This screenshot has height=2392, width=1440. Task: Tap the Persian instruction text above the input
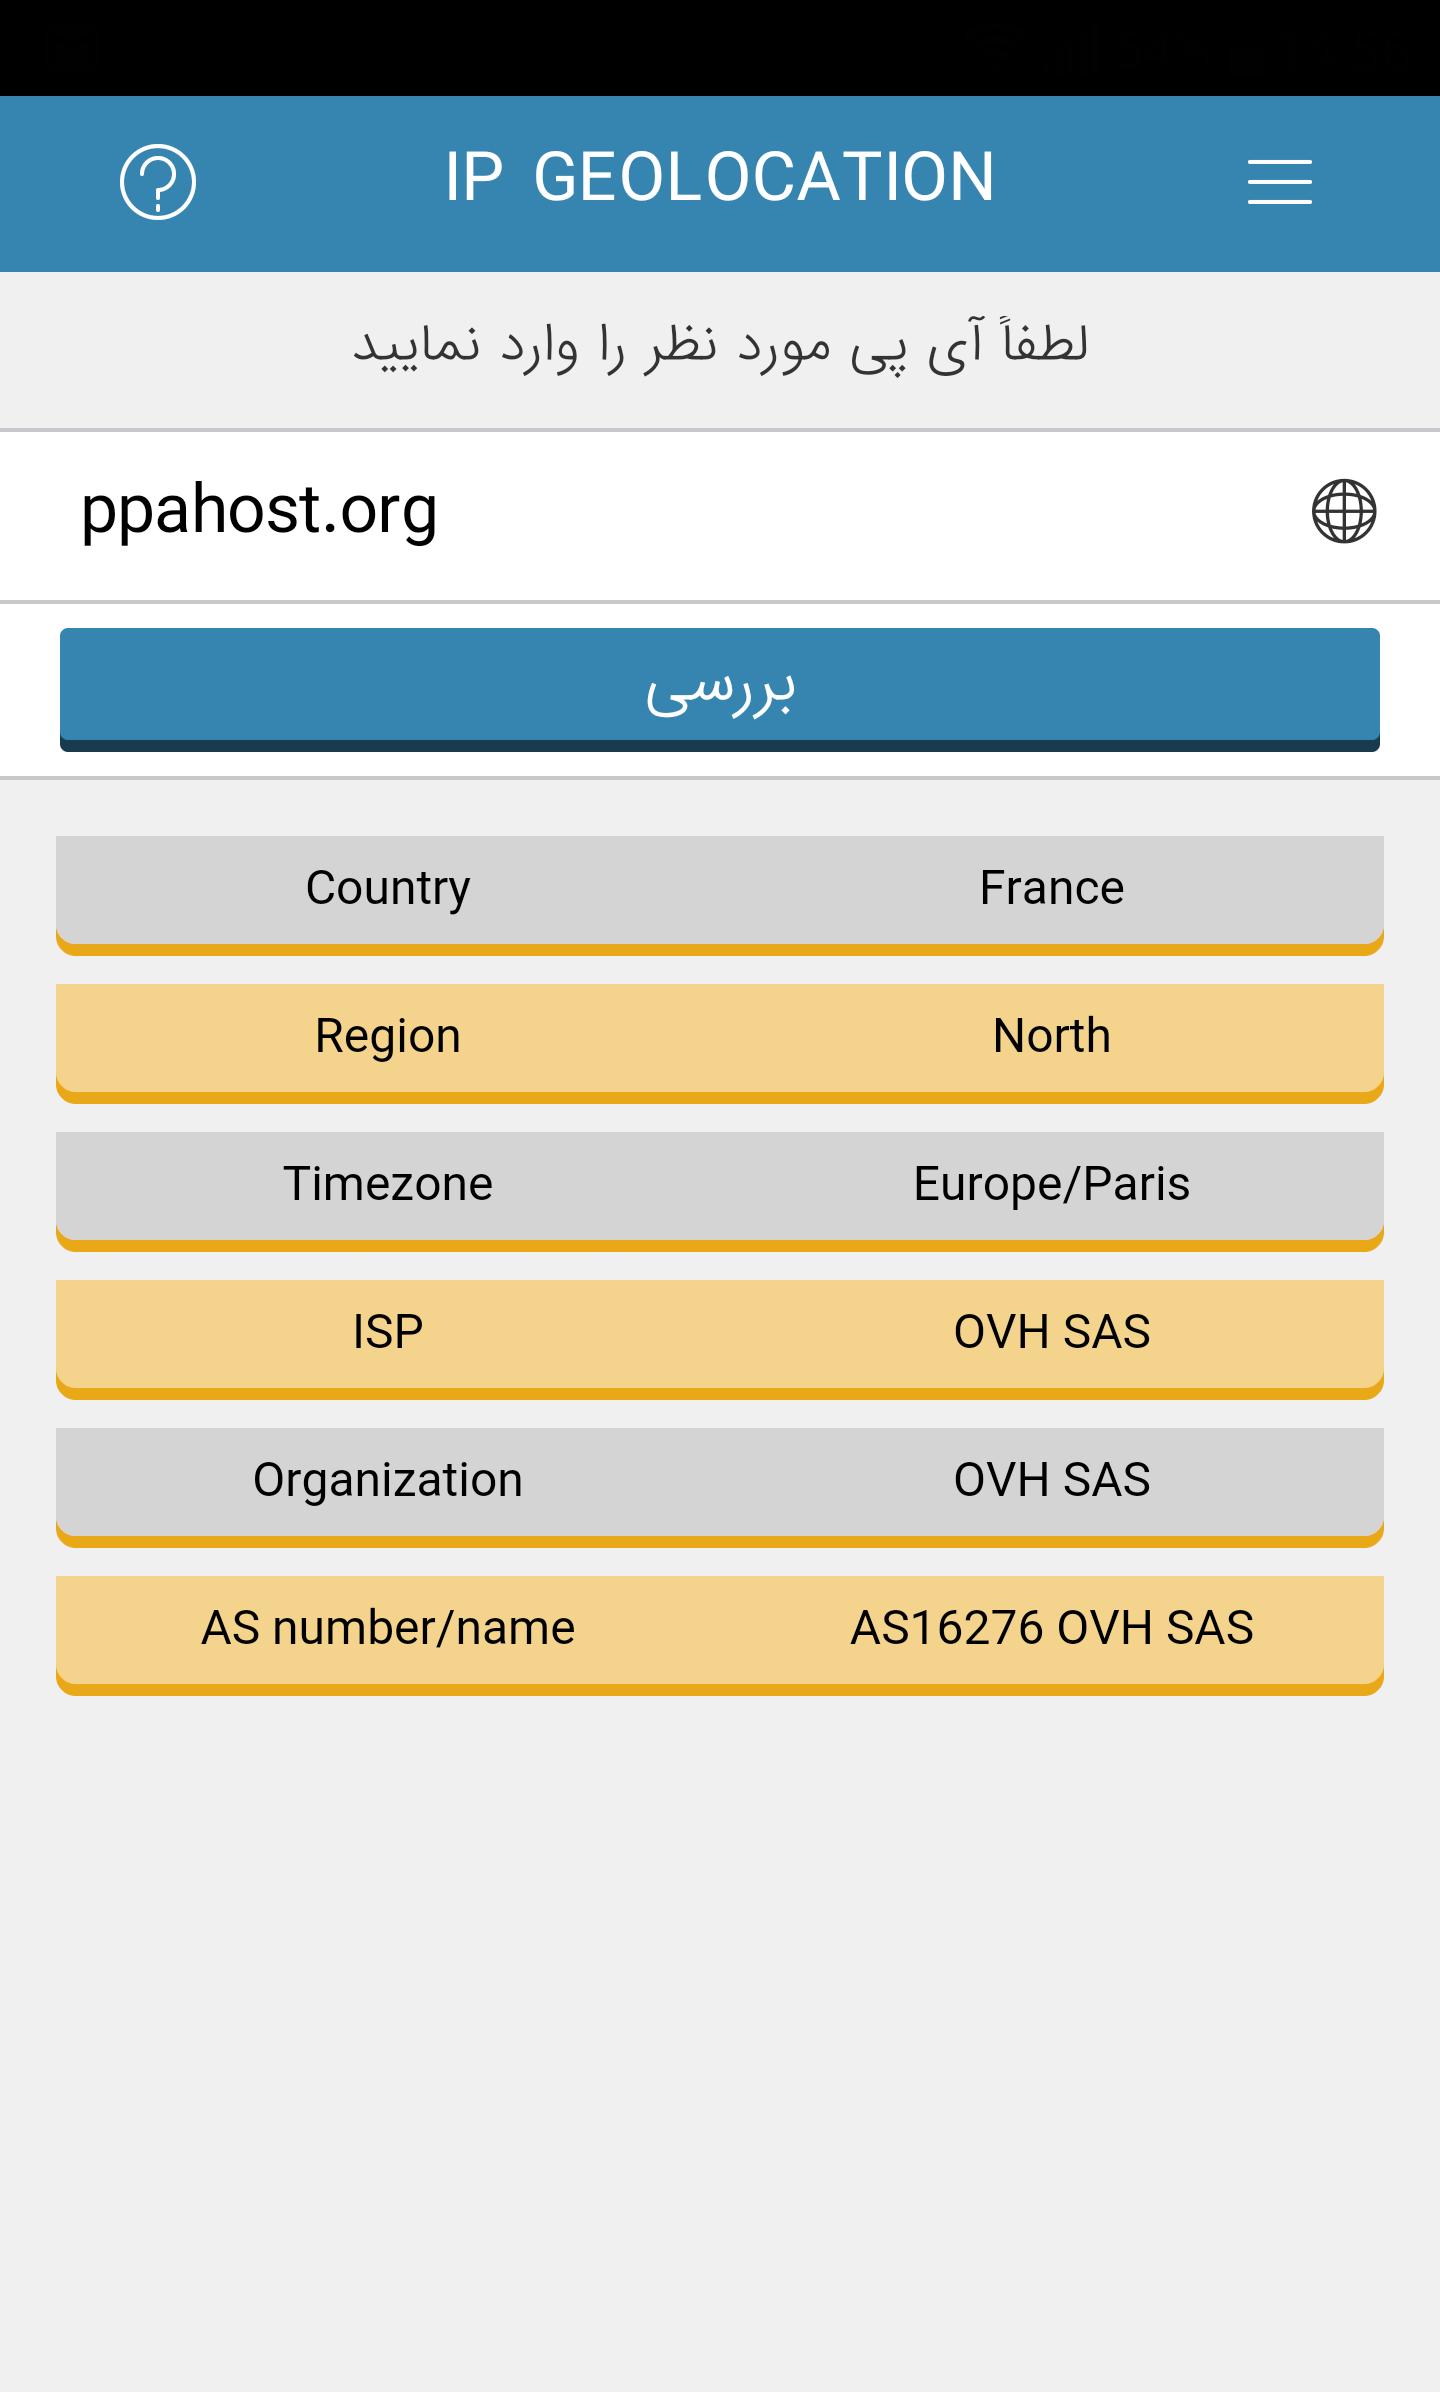pos(720,345)
